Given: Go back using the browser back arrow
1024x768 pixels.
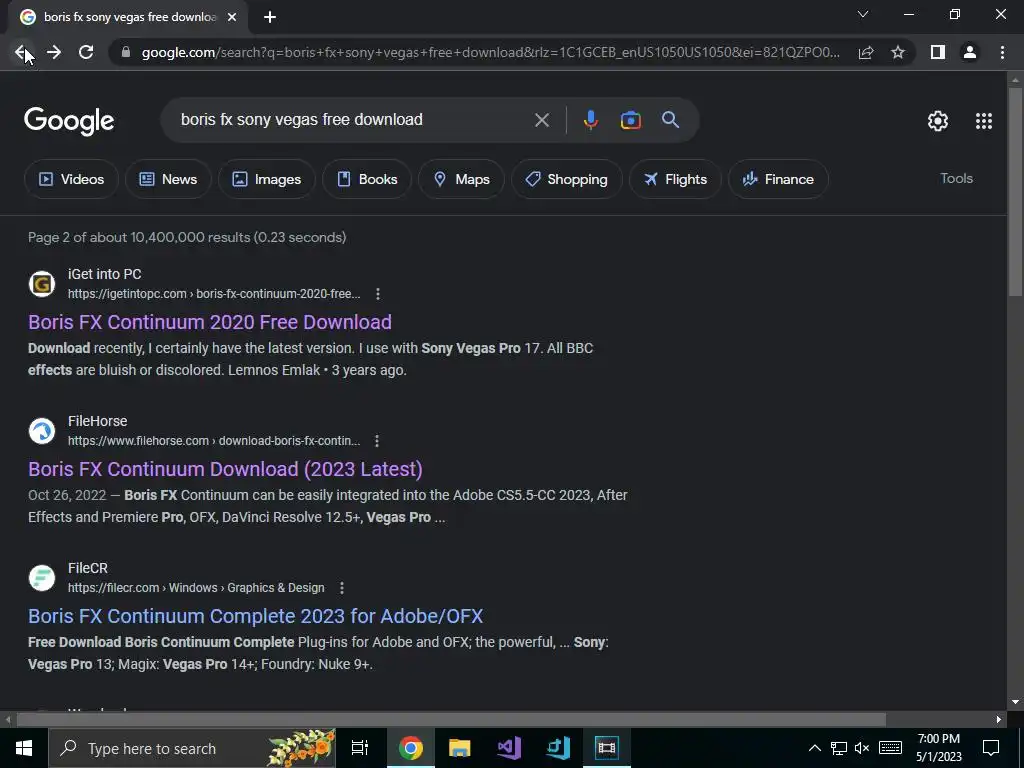Looking at the screenshot, I should click(21, 52).
